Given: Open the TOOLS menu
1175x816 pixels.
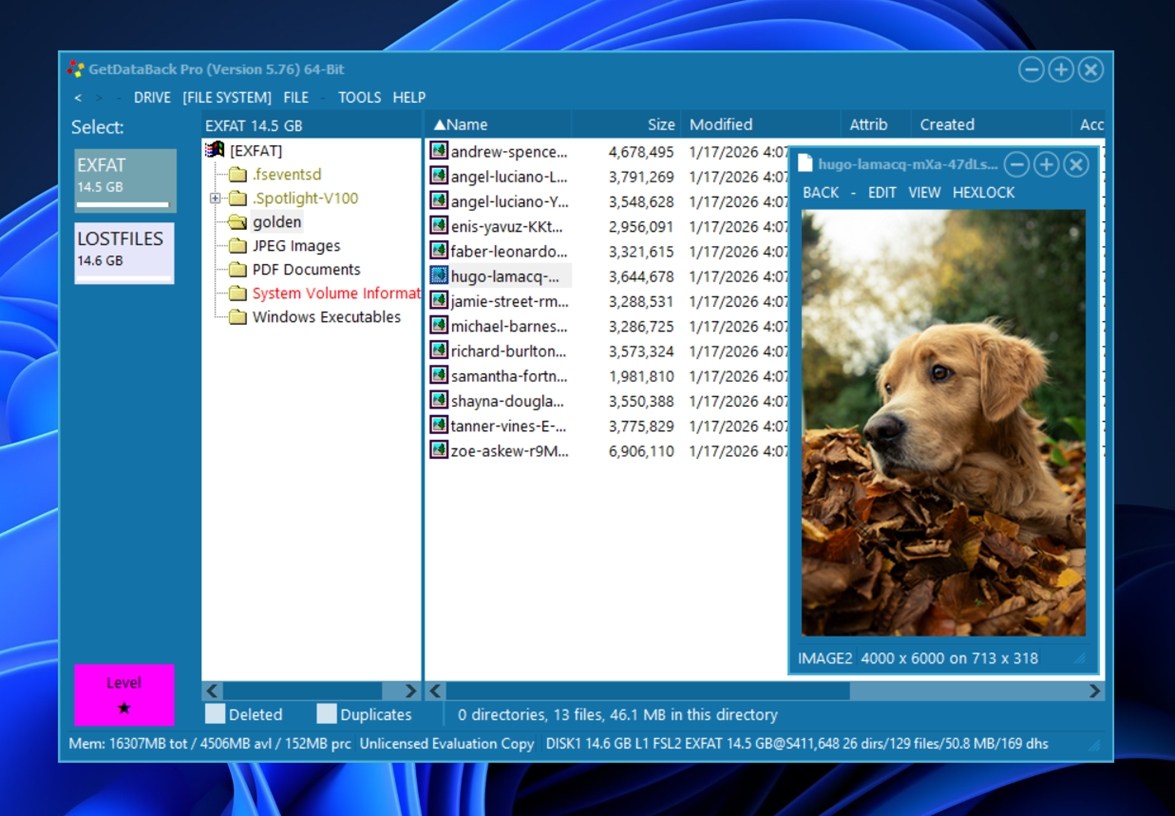Looking at the screenshot, I should (358, 97).
